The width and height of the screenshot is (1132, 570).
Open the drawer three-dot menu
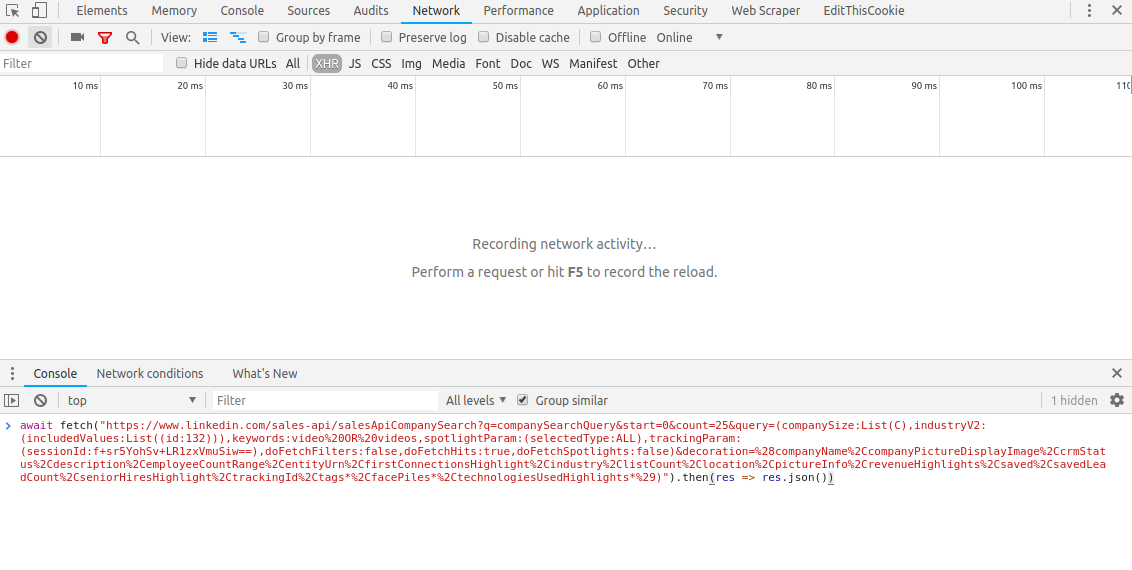[x=12, y=373]
